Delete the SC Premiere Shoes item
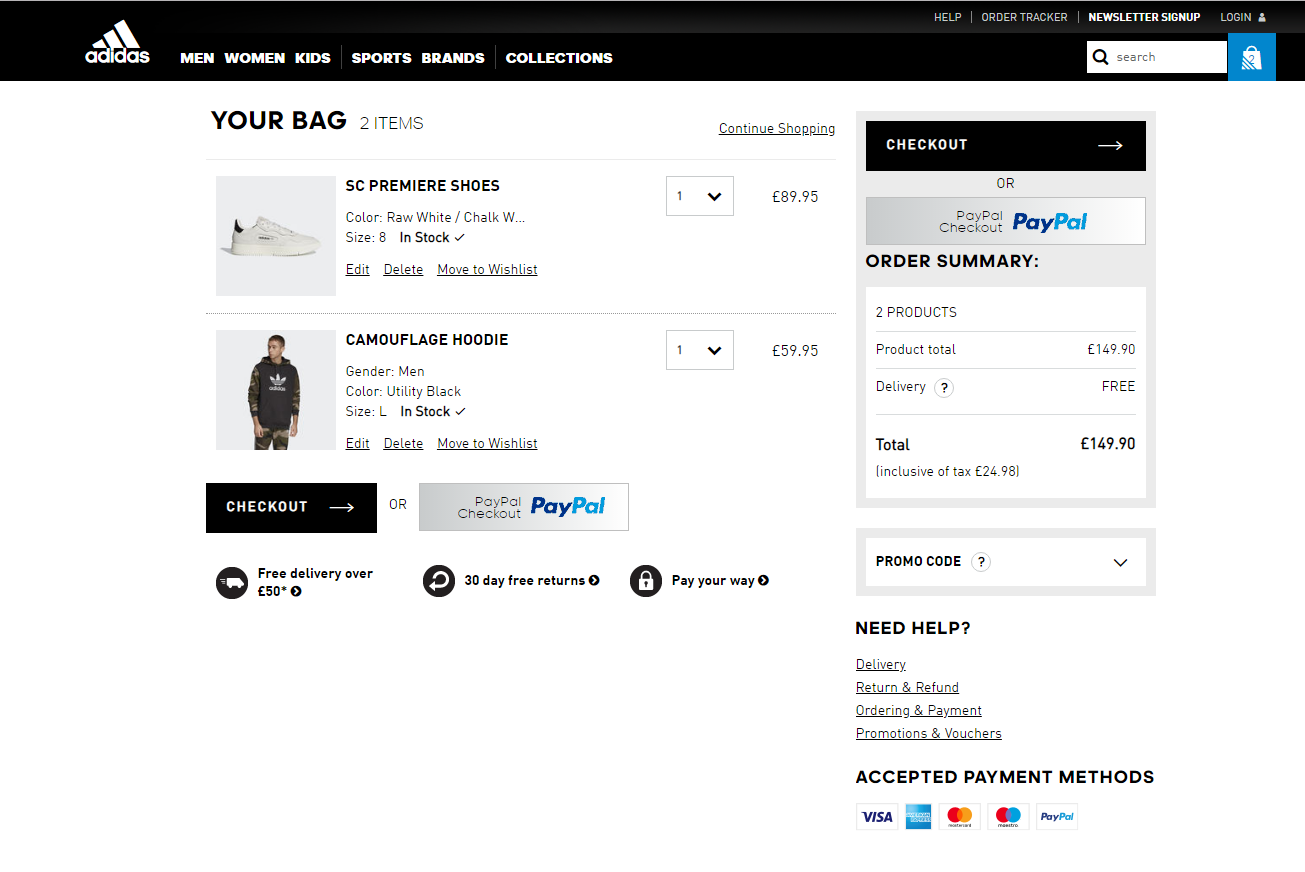1305x872 pixels. point(403,269)
